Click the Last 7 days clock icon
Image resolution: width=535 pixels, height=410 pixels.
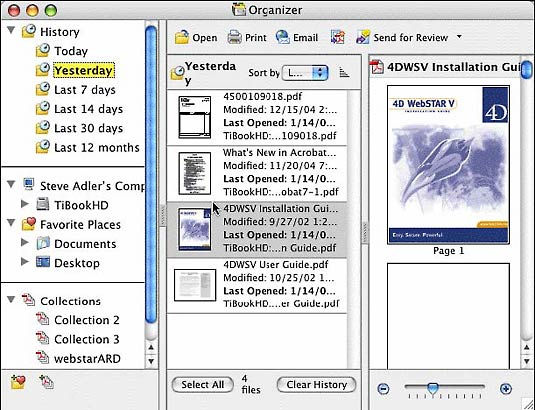[43, 89]
